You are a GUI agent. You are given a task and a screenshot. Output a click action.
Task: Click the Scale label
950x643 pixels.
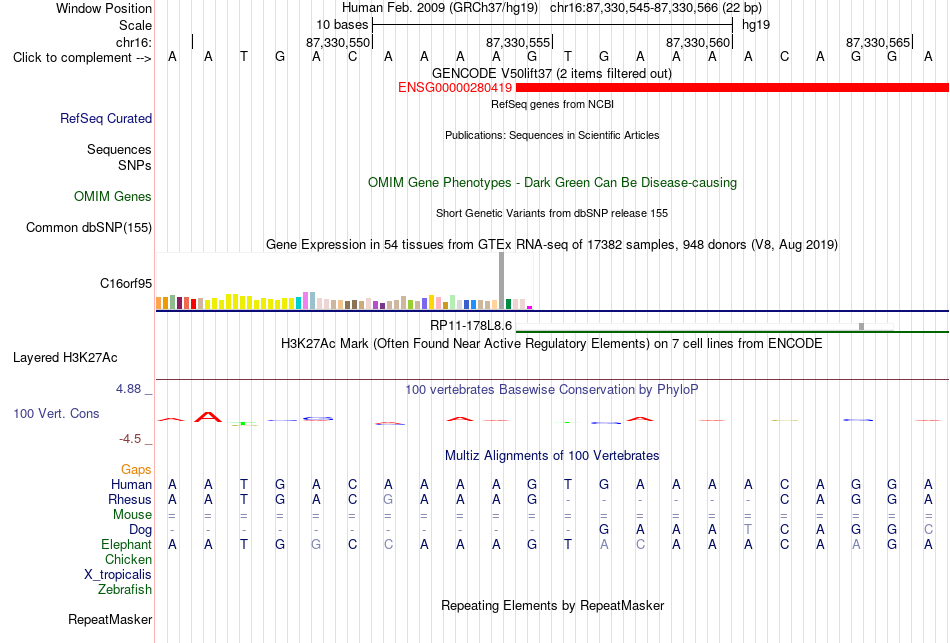(135, 25)
